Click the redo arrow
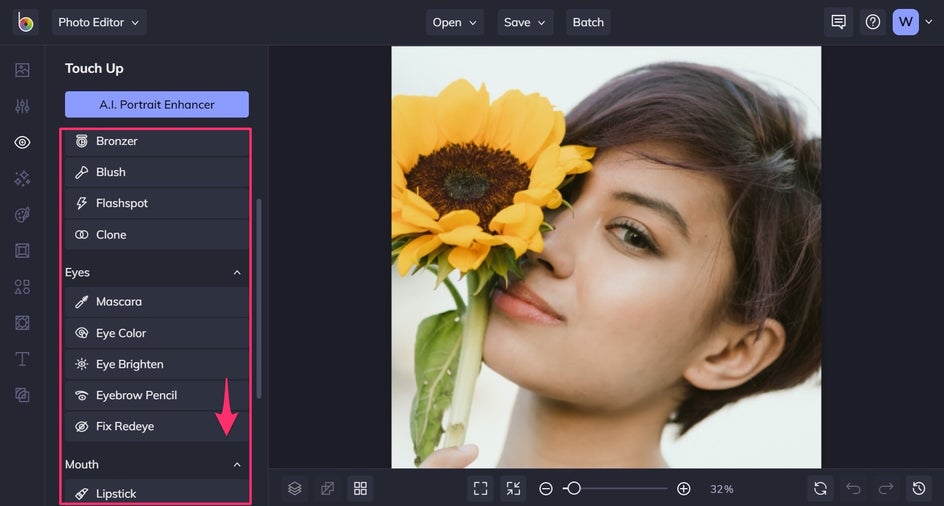This screenshot has height=506, width=944. tap(886, 489)
